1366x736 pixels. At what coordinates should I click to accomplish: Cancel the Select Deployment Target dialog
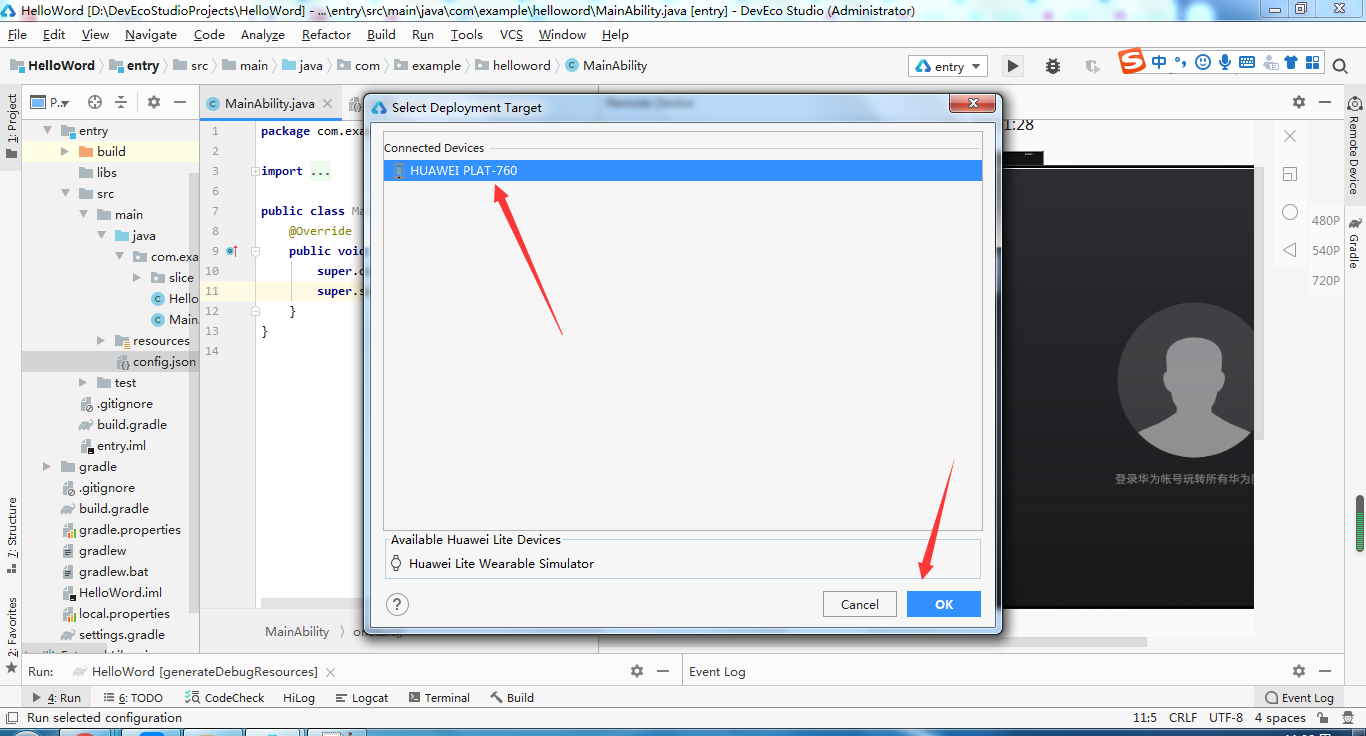[860, 604]
